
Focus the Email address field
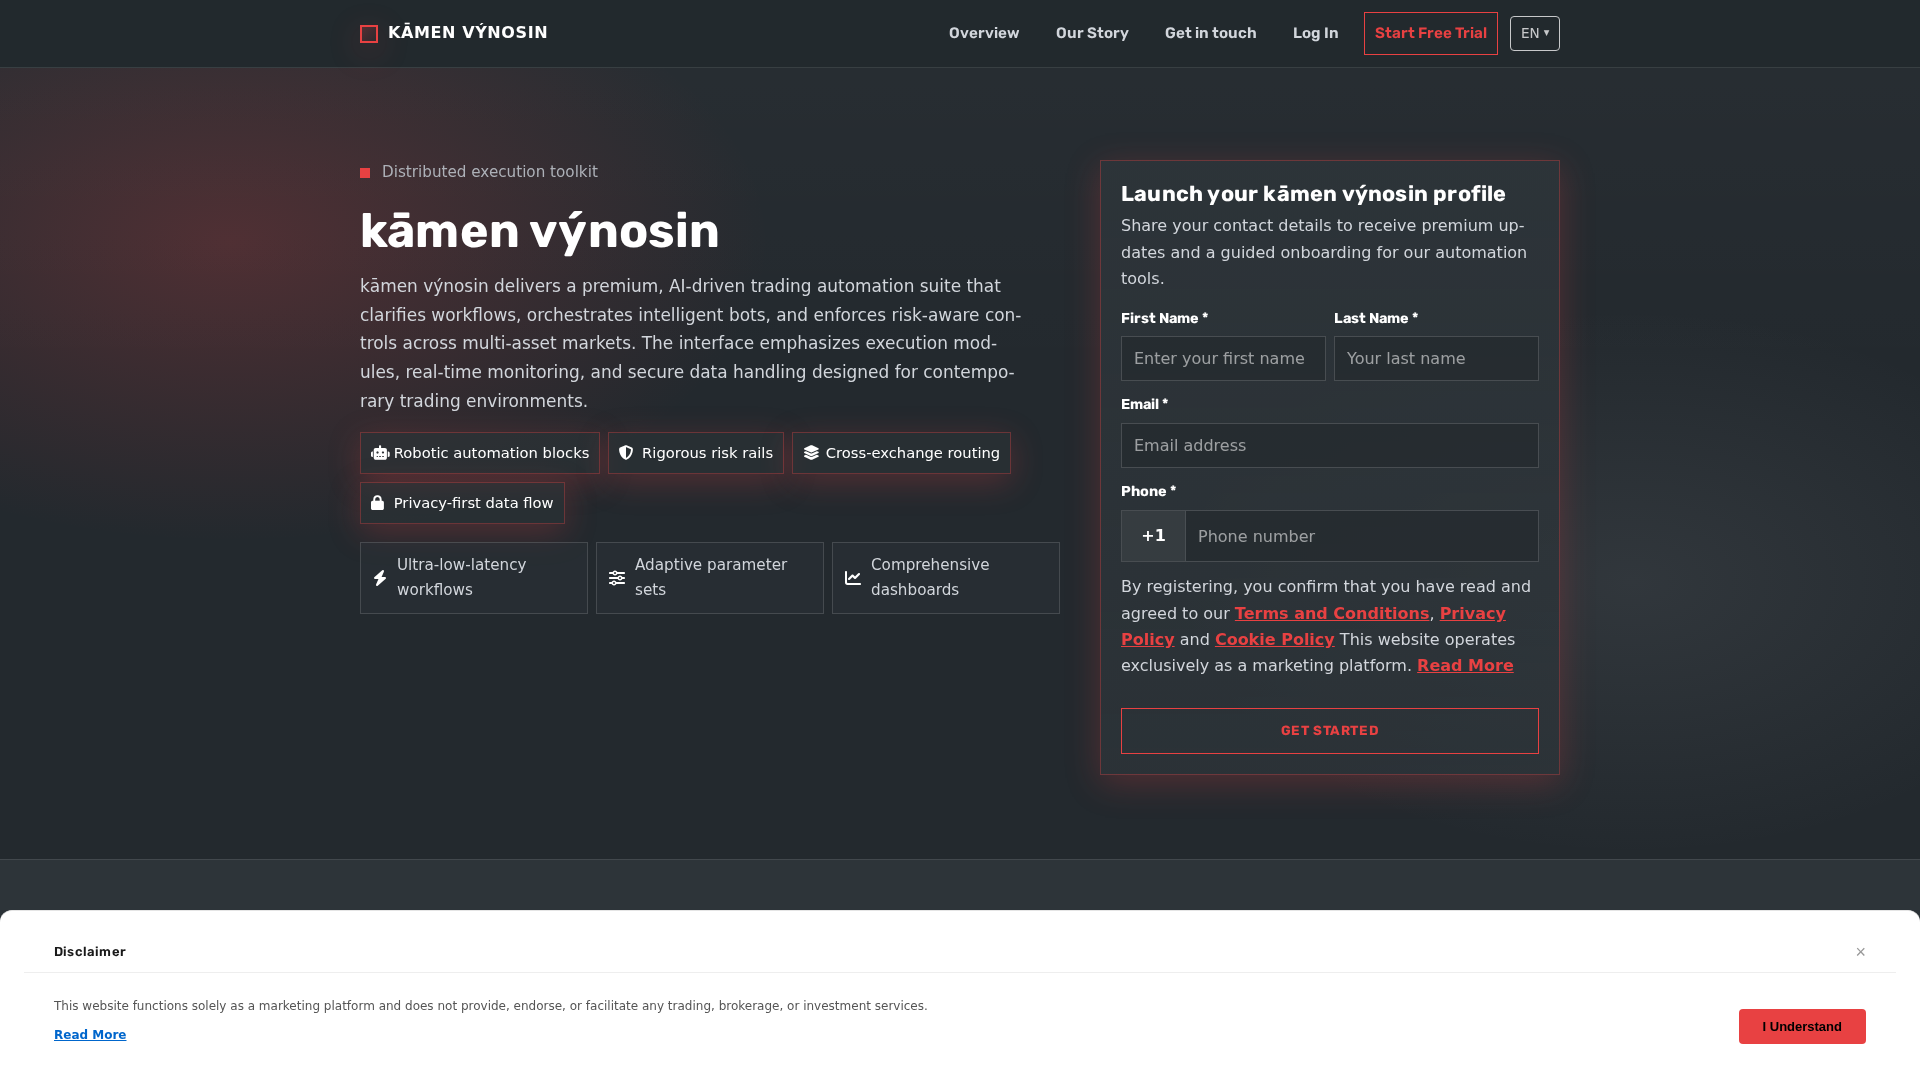coord(1330,445)
